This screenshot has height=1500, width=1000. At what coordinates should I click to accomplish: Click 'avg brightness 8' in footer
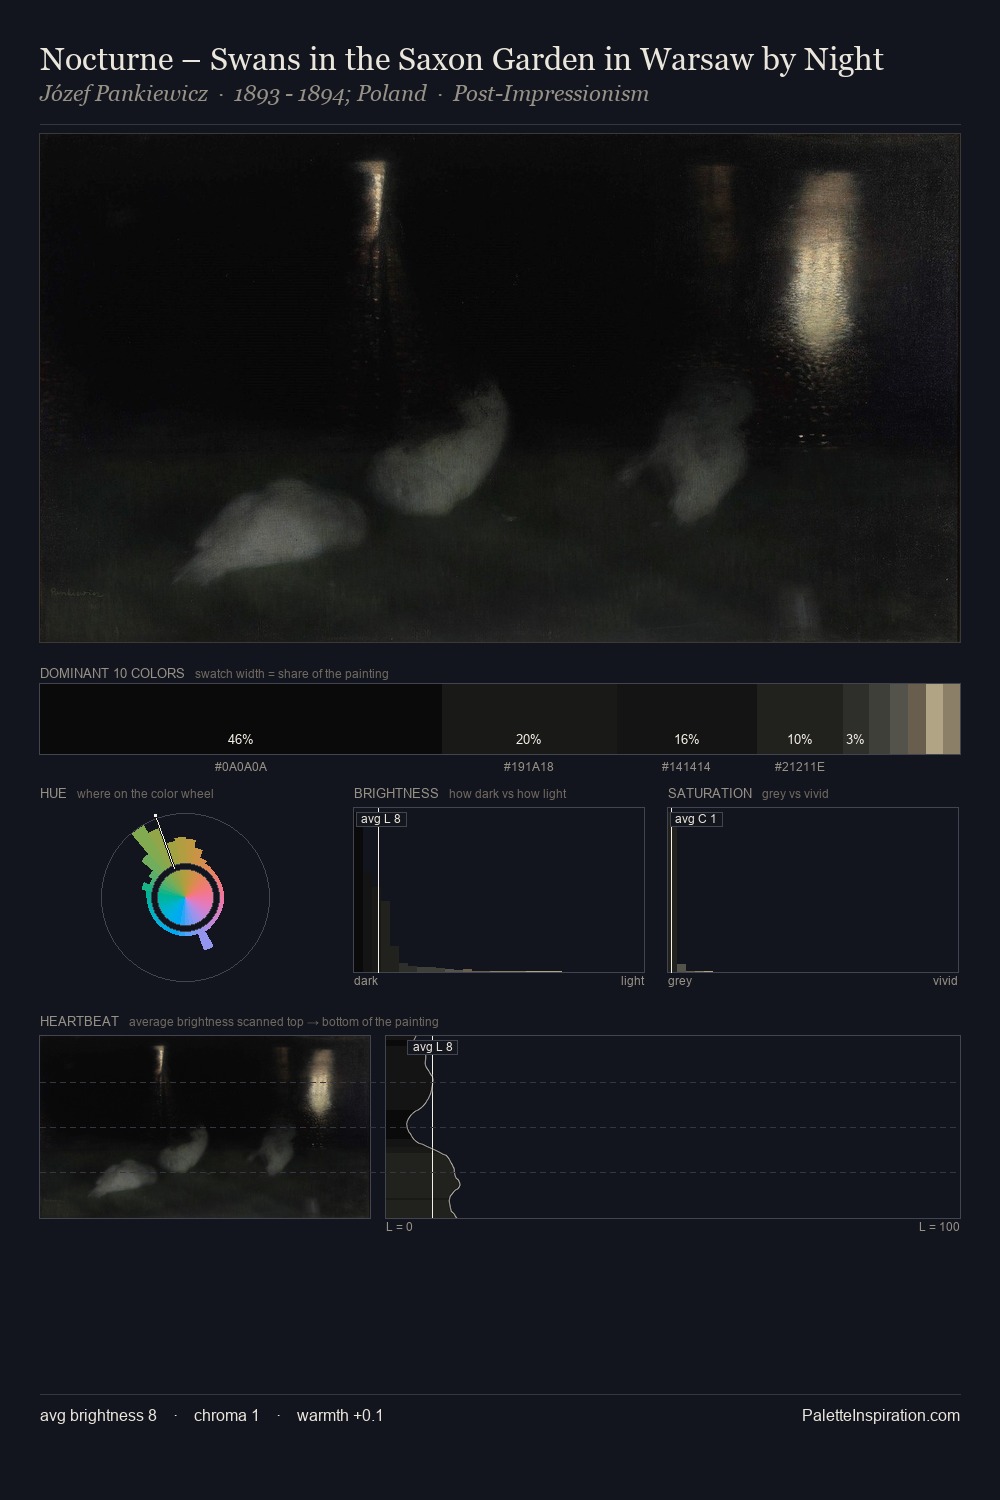point(98,1415)
